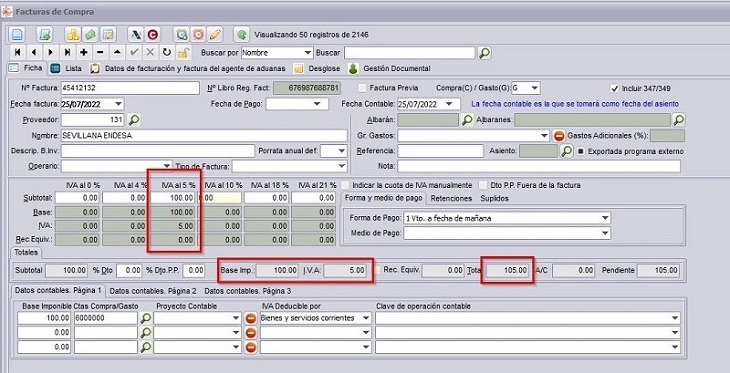
Task: Open account lookup beside 6000000 account
Action: (x=146, y=319)
